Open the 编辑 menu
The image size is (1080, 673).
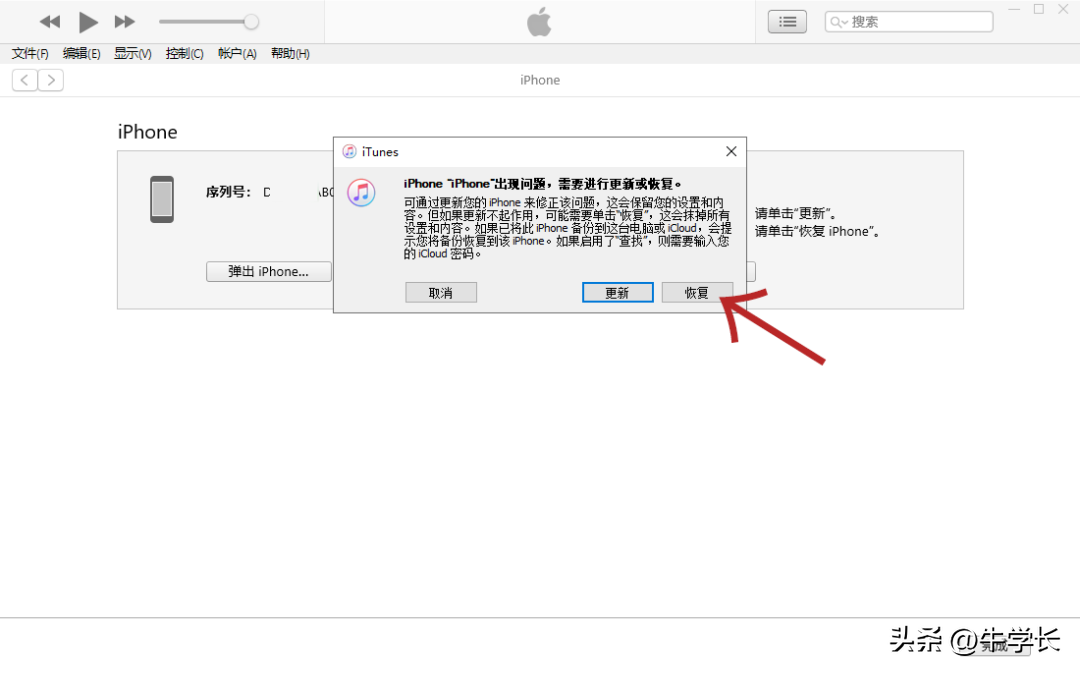click(x=81, y=53)
